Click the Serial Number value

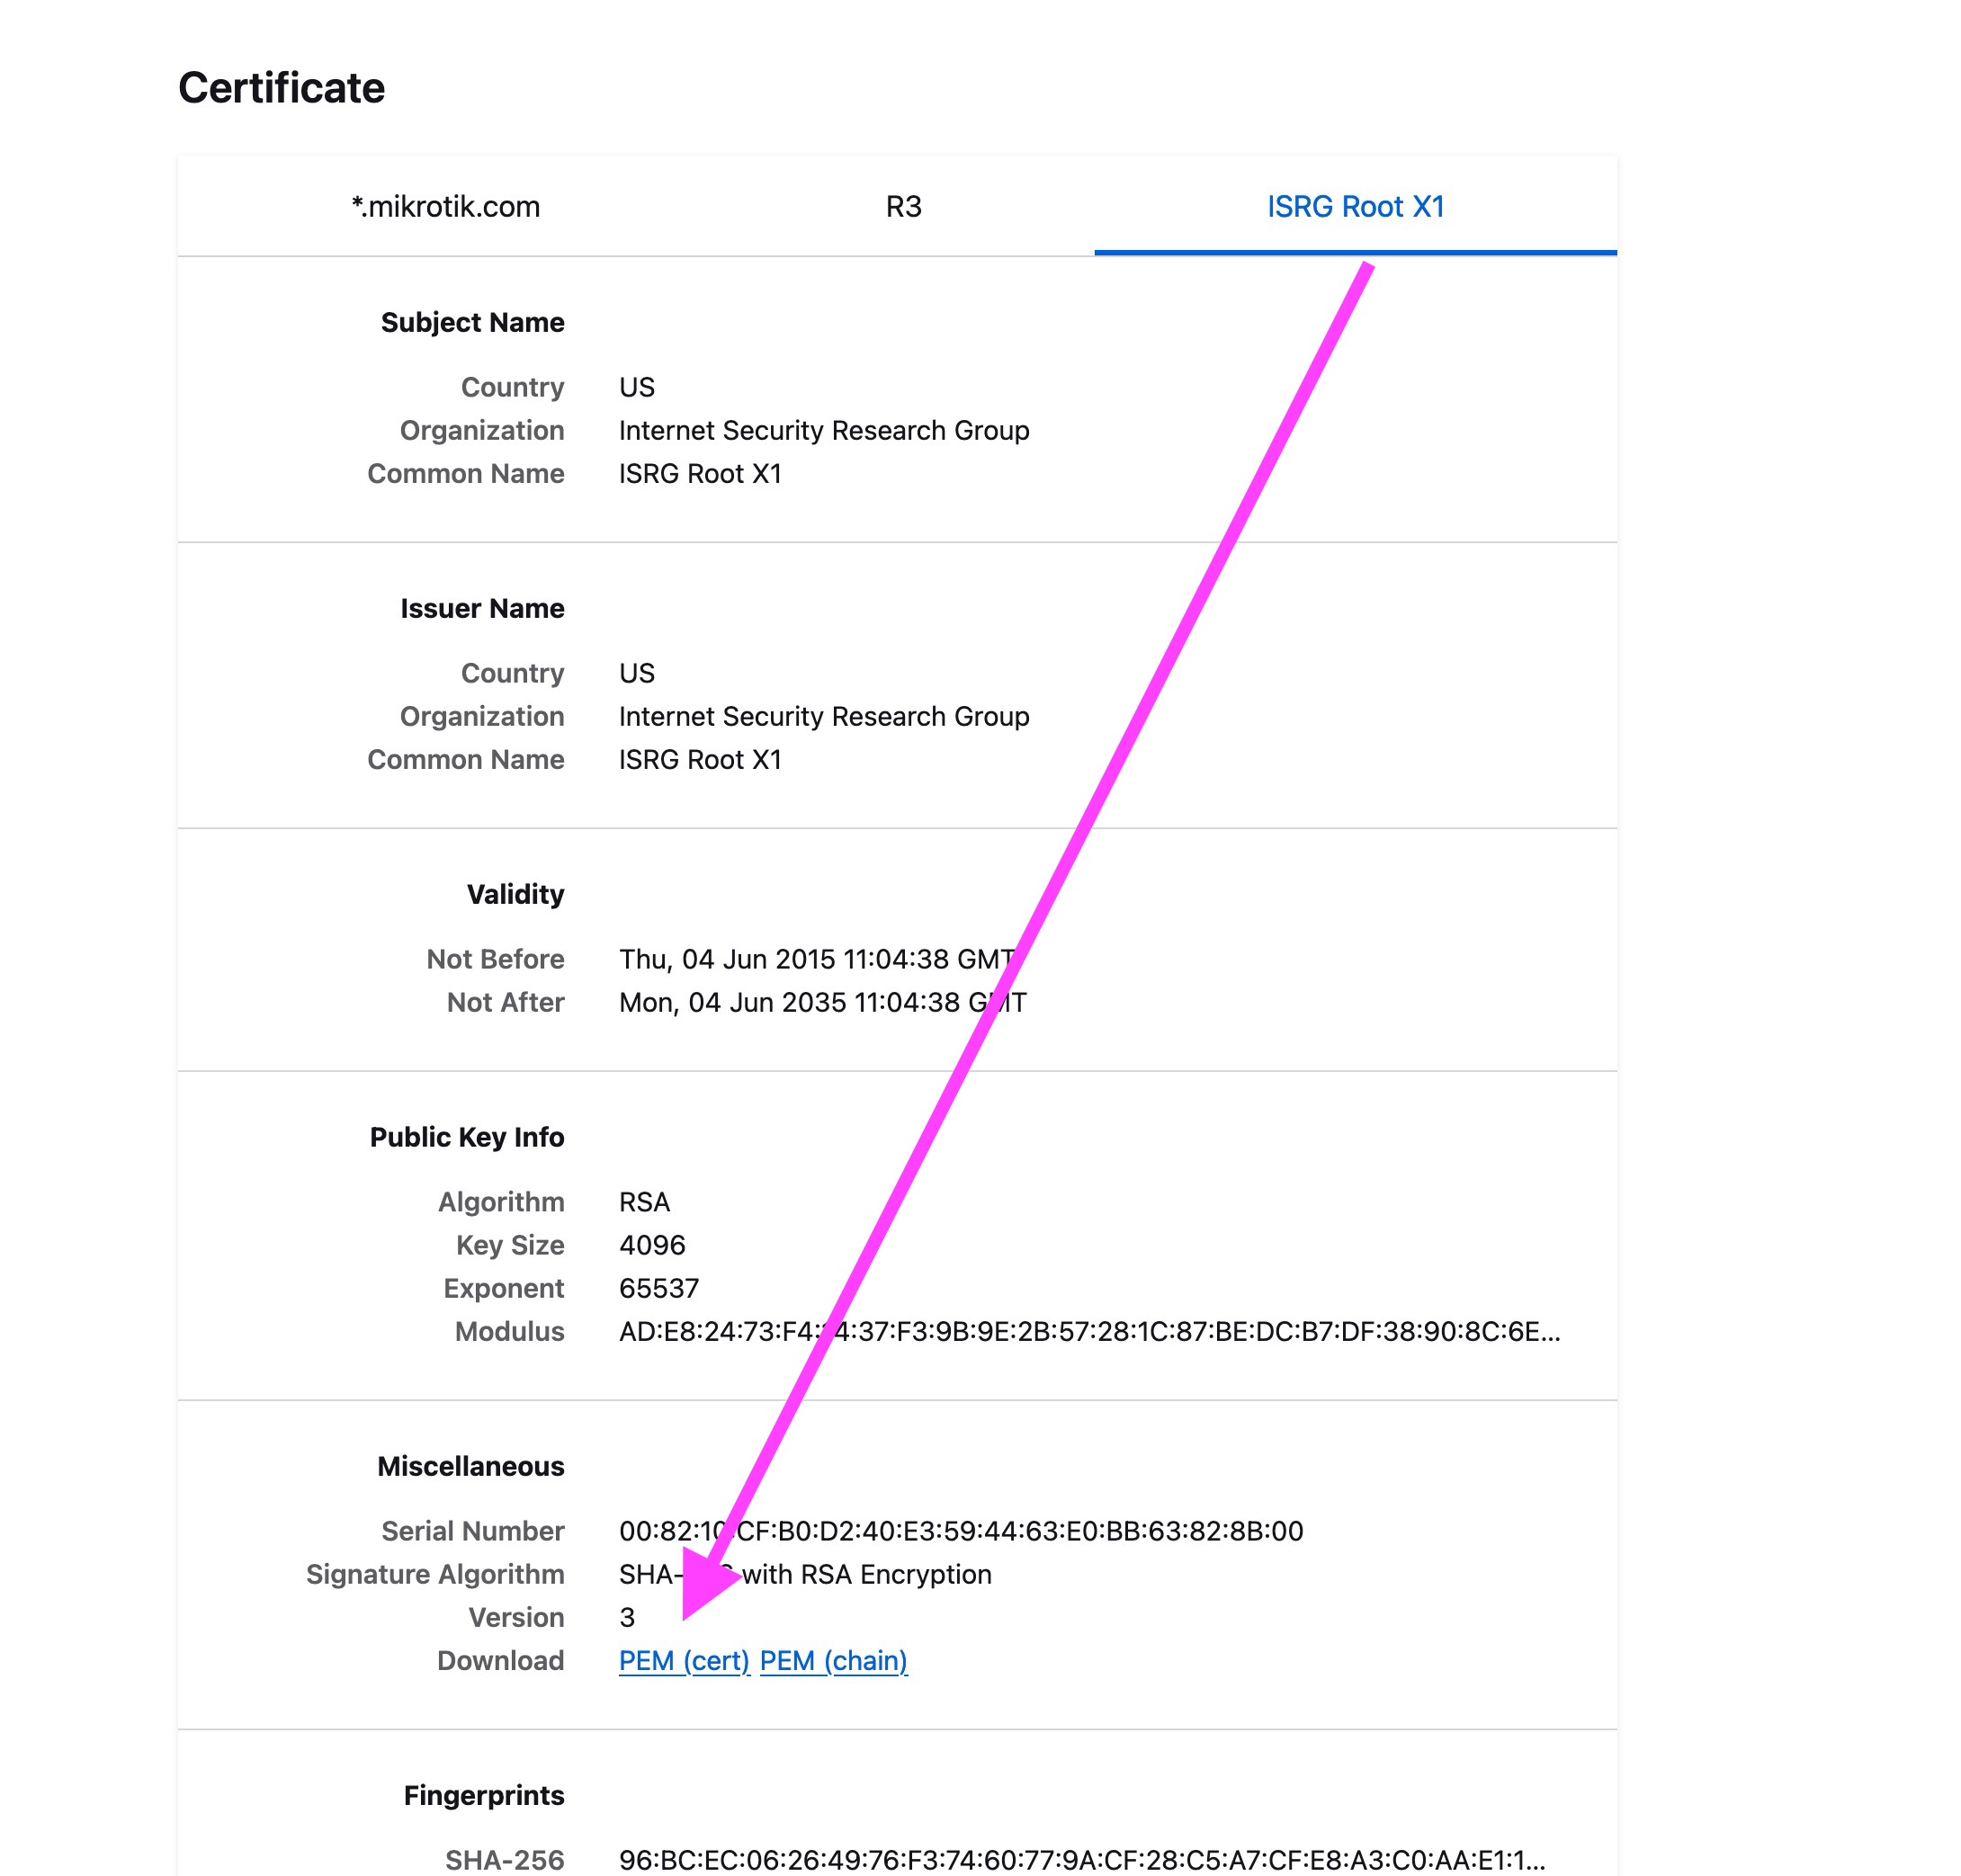pyautogui.click(x=960, y=1531)
